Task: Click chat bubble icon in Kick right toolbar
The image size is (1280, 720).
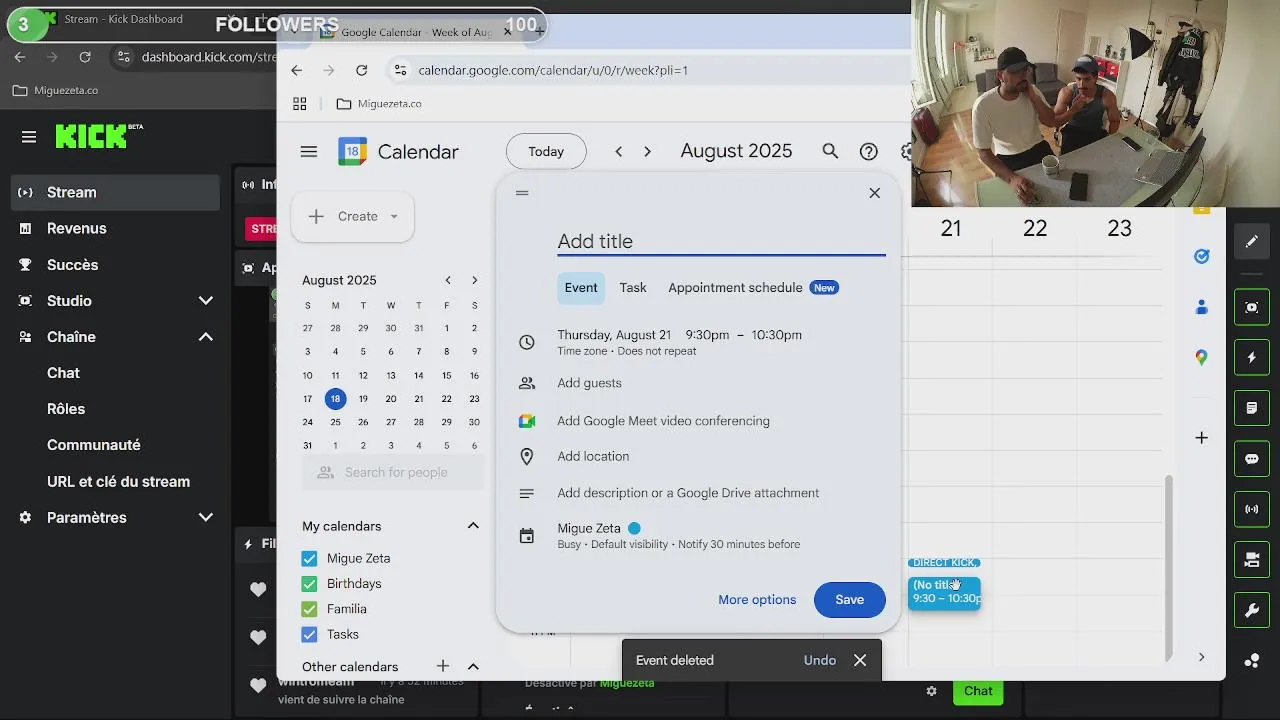Action: (x=1252, y=459)
